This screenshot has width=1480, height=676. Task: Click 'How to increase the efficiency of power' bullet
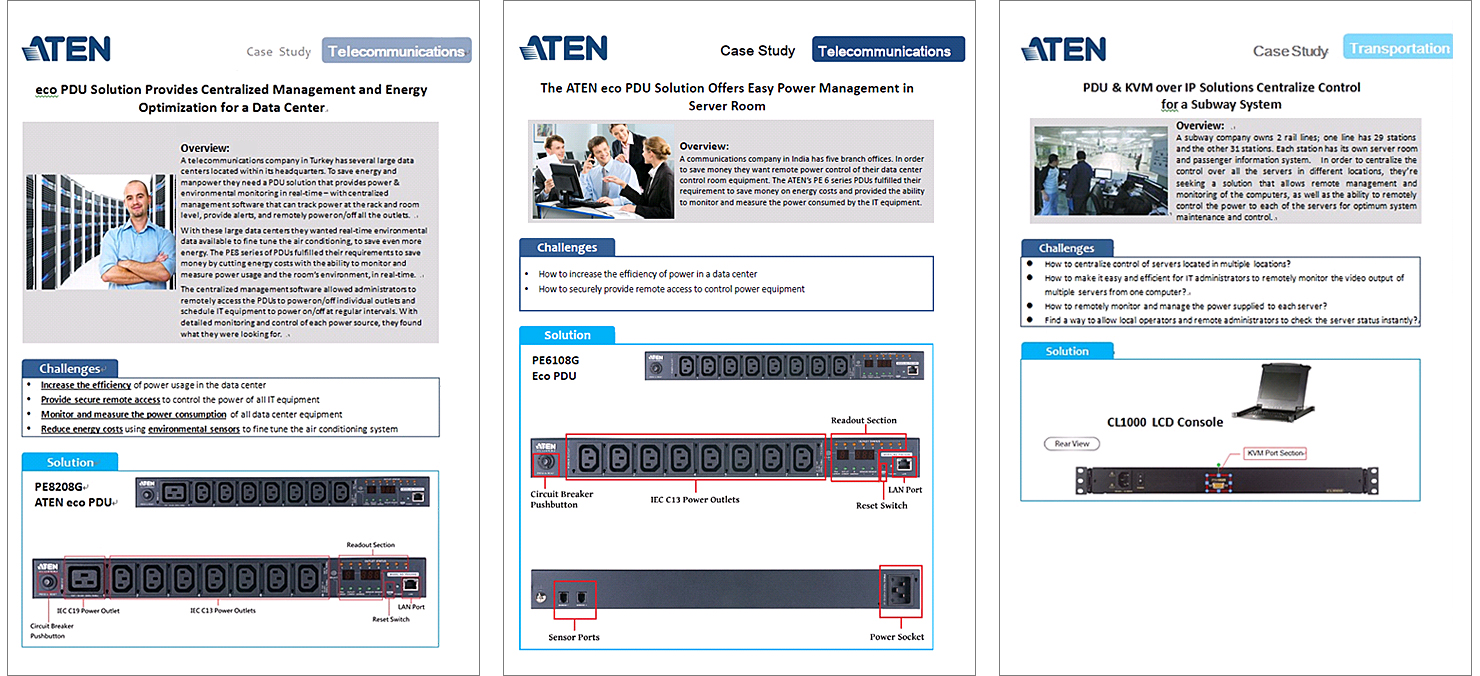647,274
